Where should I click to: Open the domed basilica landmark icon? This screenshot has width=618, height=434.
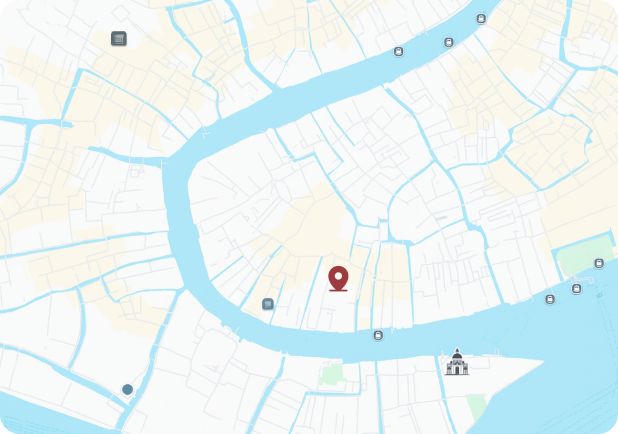(457, 362)
